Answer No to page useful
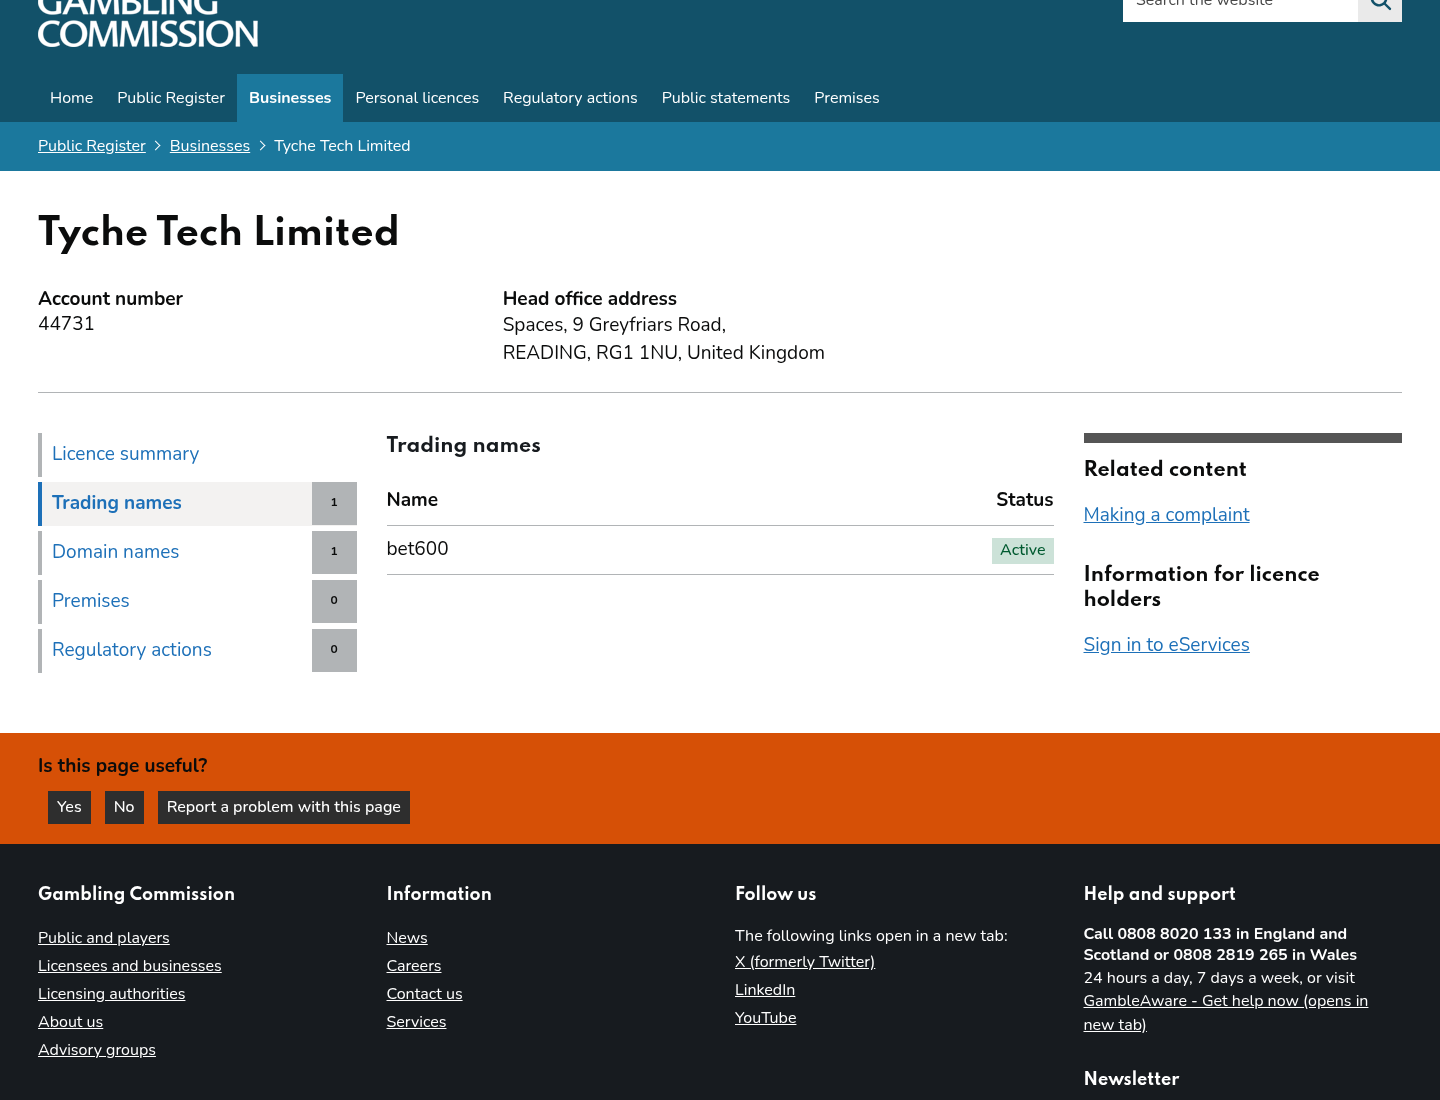 [x=124, y=807]
